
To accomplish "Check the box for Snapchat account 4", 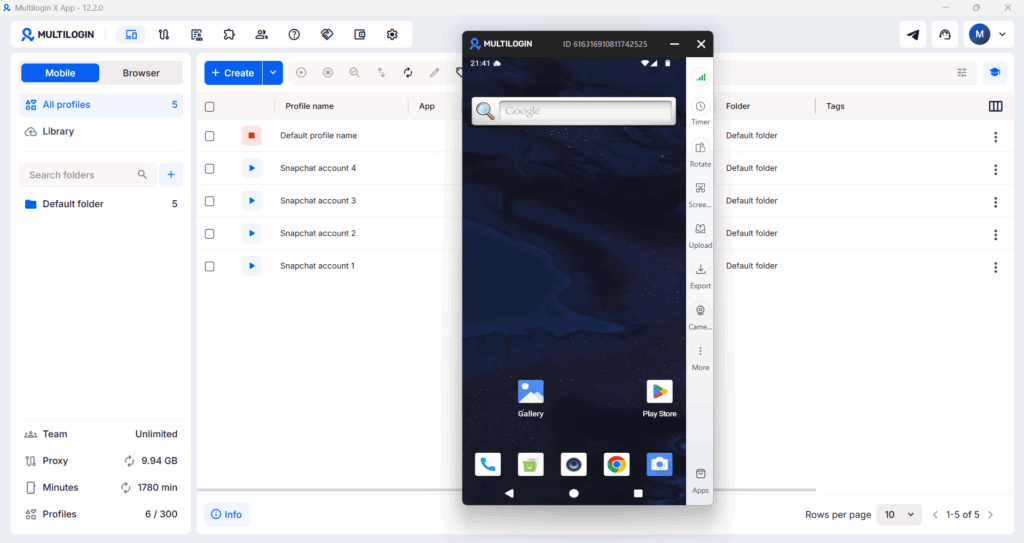I will point(209,169).
